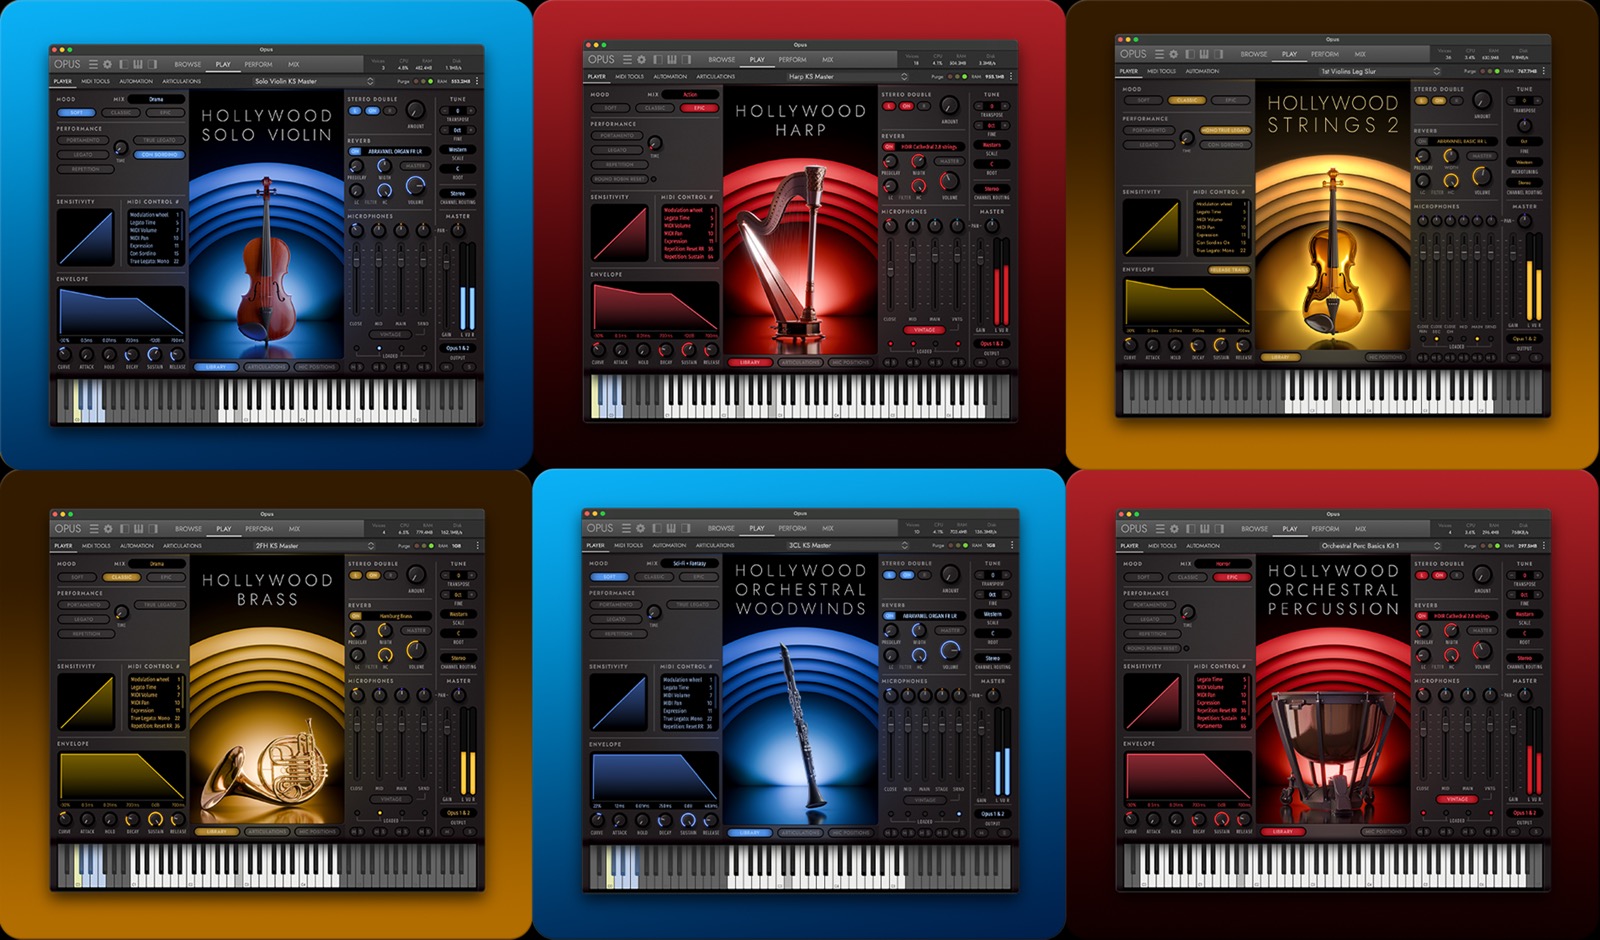Screen dimensions: 1600x940
Task: Open the hamburger menu in Percussion window
Action: 1160,528
